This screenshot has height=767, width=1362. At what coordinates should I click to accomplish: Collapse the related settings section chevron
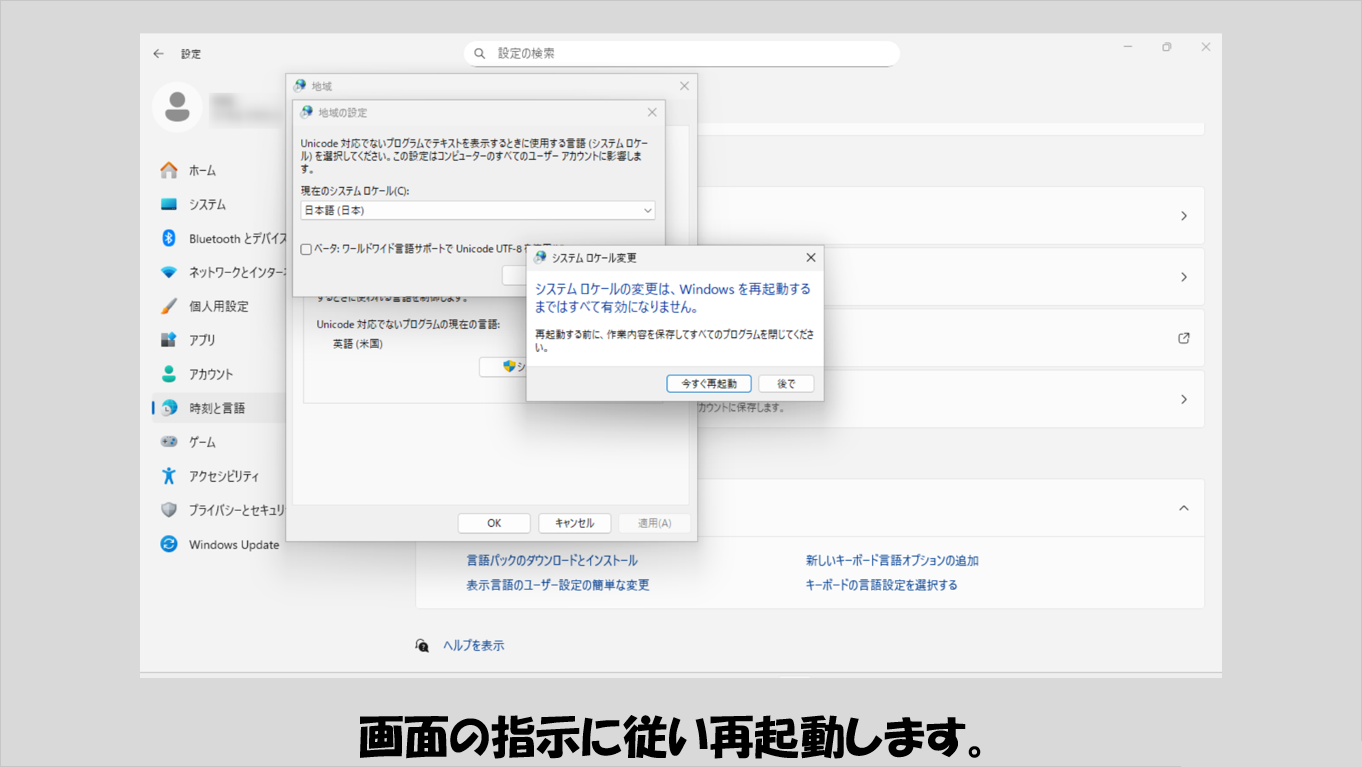coord(1183,508)
